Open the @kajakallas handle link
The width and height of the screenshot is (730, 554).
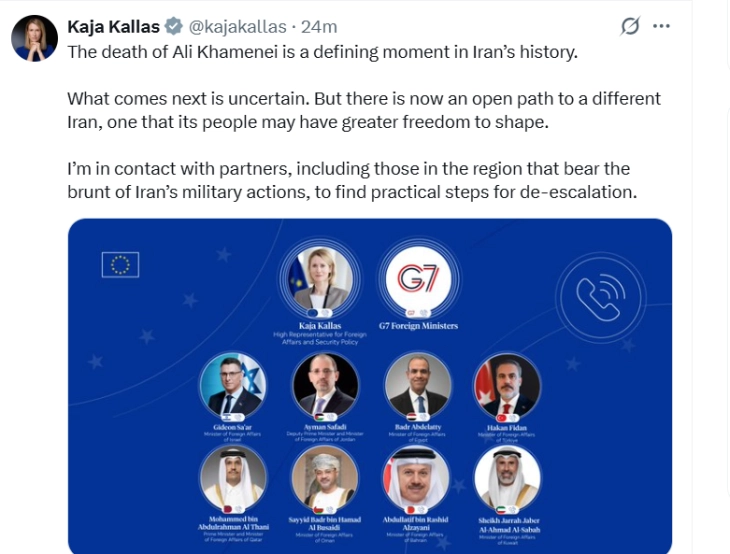click(x=235, y=27)
